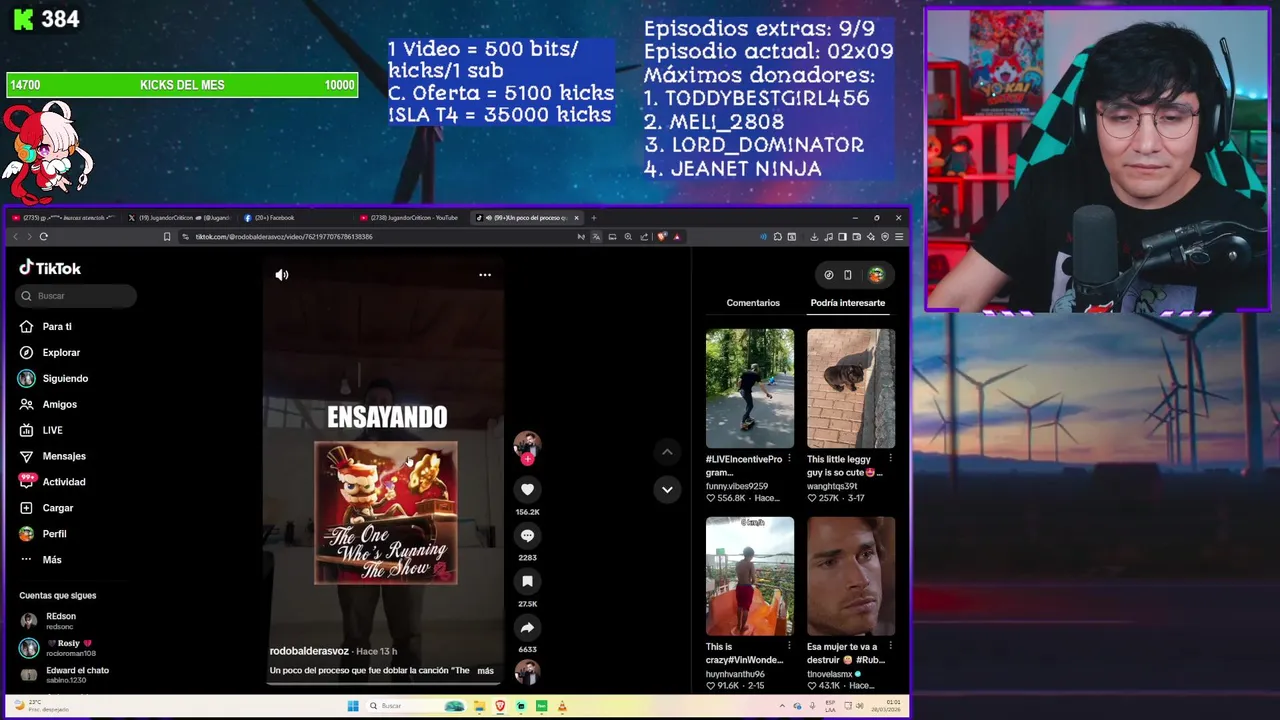Open 'Esa mujer te va a destruir' thumbnail
The image size is (1280, 720).
[851, 576]
